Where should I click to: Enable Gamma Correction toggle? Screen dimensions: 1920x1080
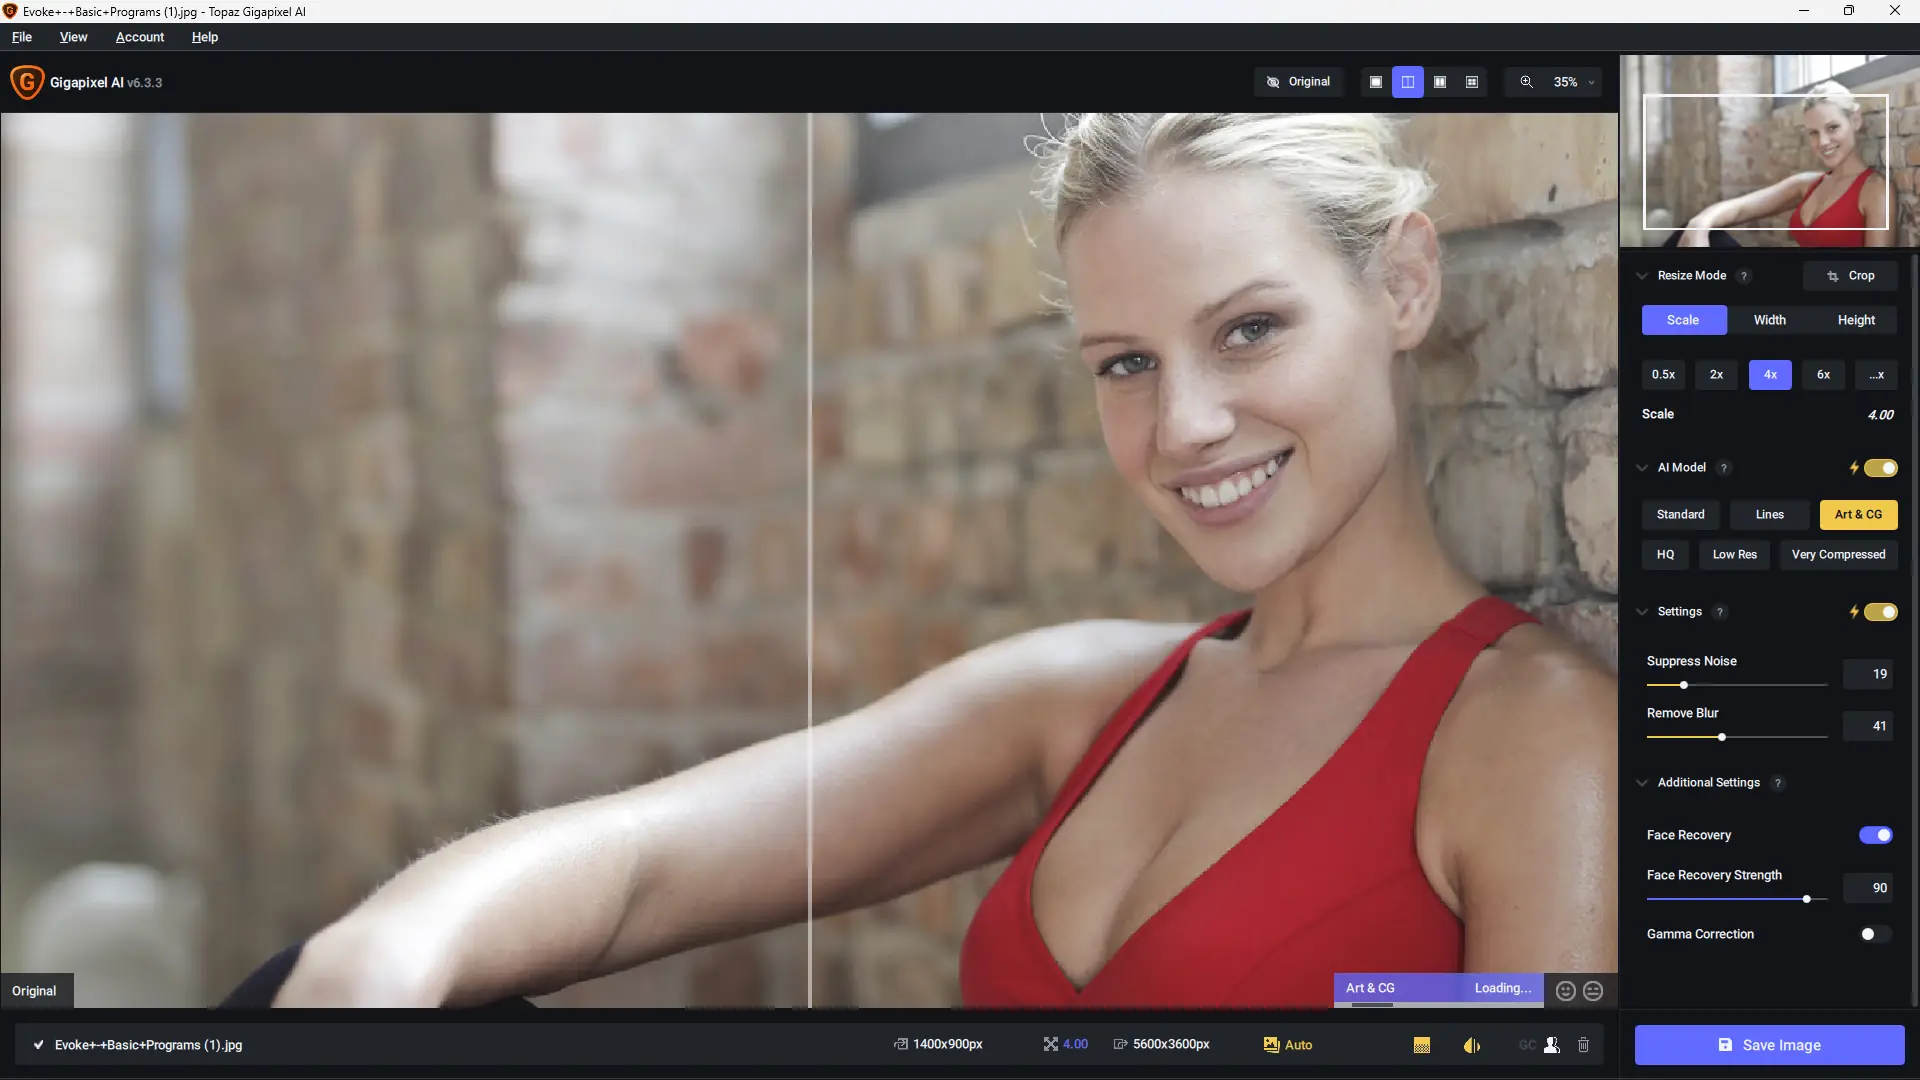1875,934
